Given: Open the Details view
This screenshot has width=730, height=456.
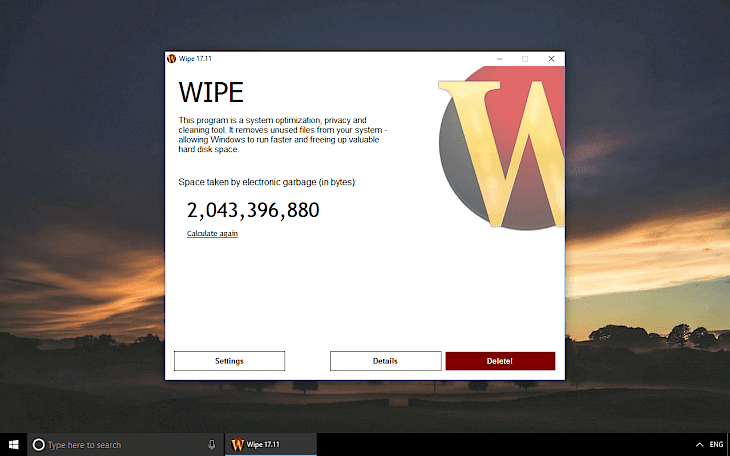Looking at the screenshot, I should [385, 361].
